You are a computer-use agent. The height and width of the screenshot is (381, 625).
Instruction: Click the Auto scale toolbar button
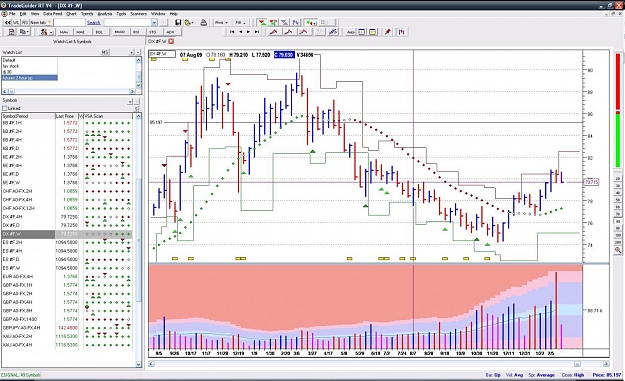(351, 32)
